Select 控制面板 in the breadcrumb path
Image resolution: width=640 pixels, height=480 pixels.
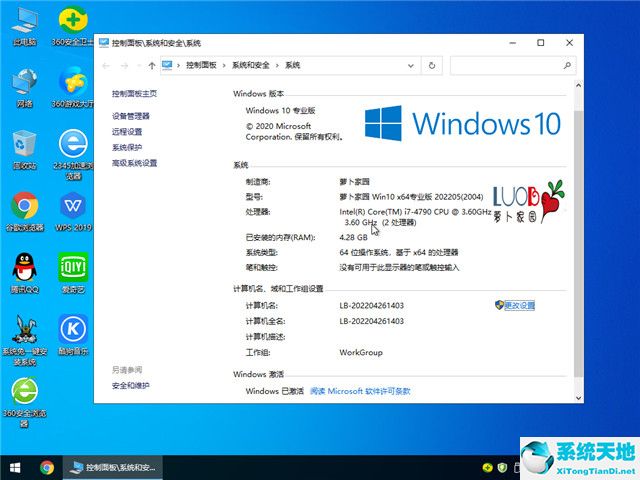click(x=201, y=65)
